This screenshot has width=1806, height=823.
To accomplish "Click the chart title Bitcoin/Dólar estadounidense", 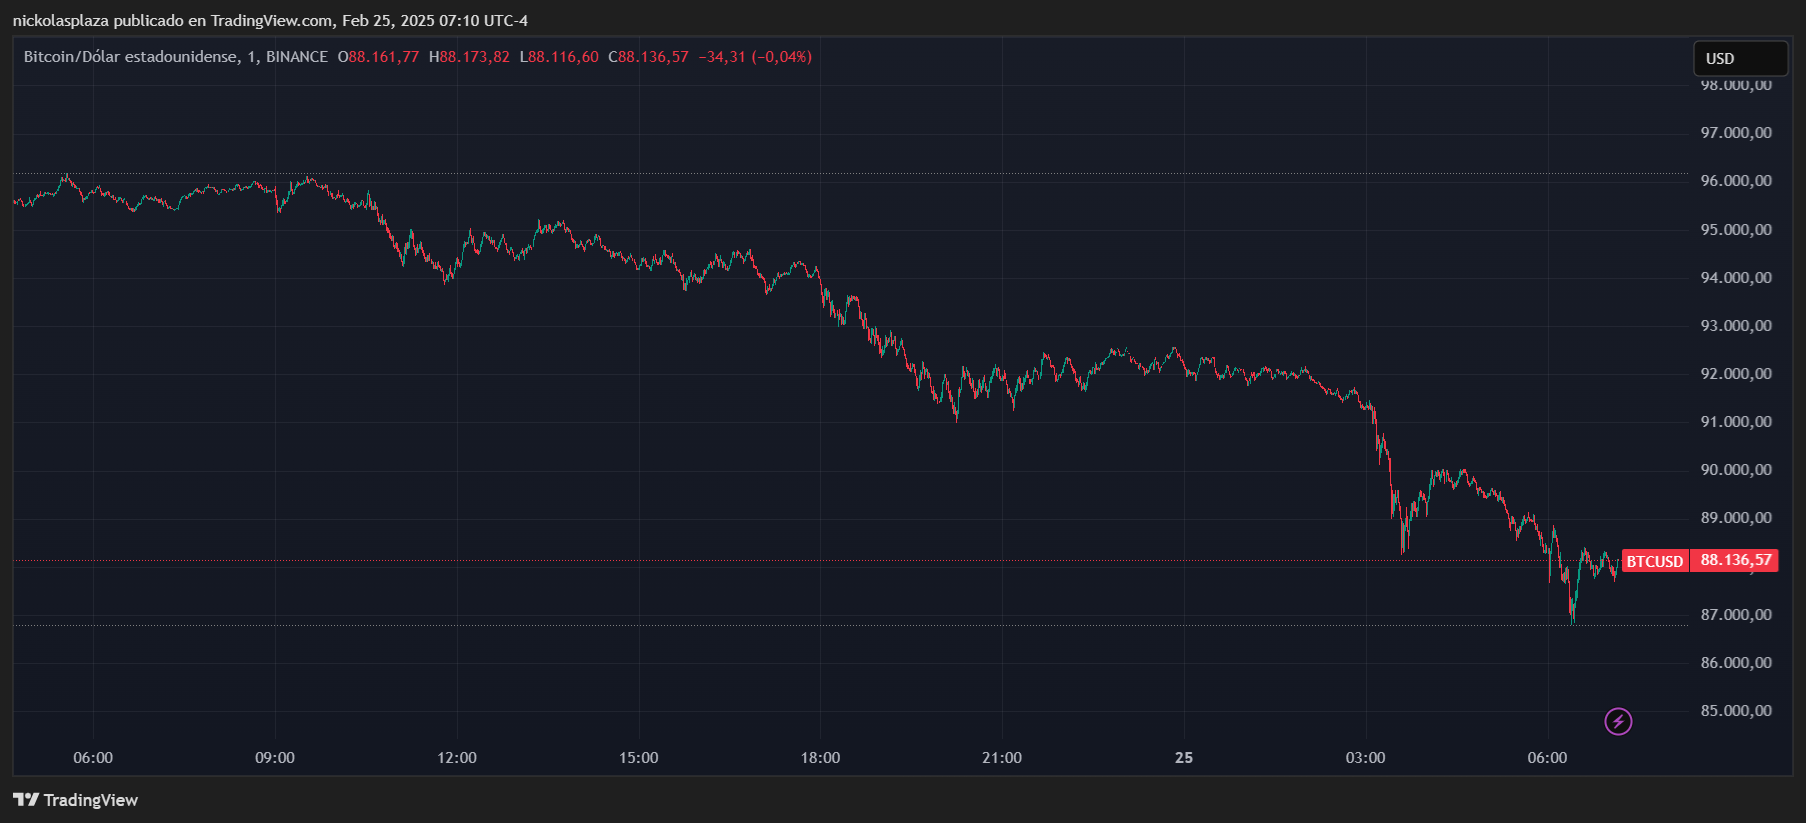I will pos(131,57).
